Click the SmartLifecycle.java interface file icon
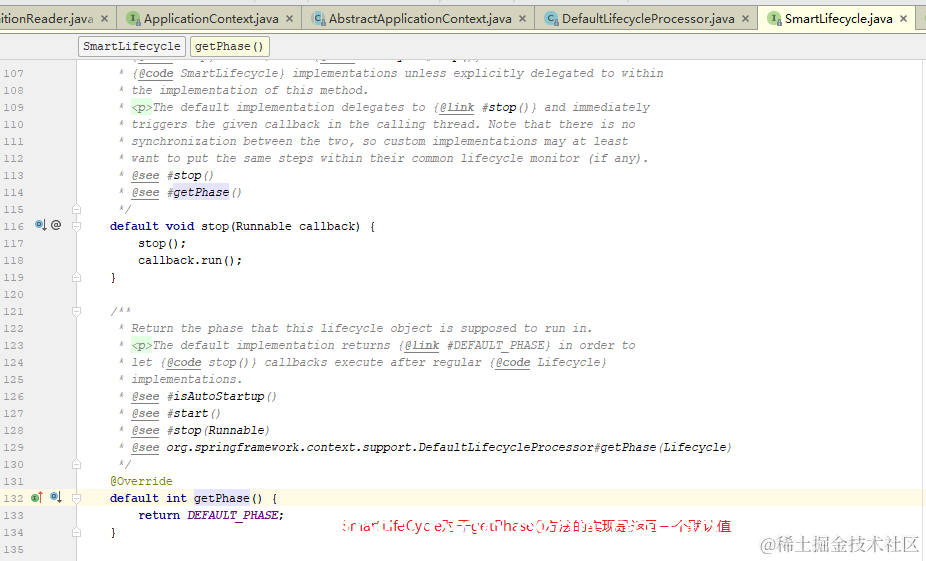926x561 pixels. [774, 19]
